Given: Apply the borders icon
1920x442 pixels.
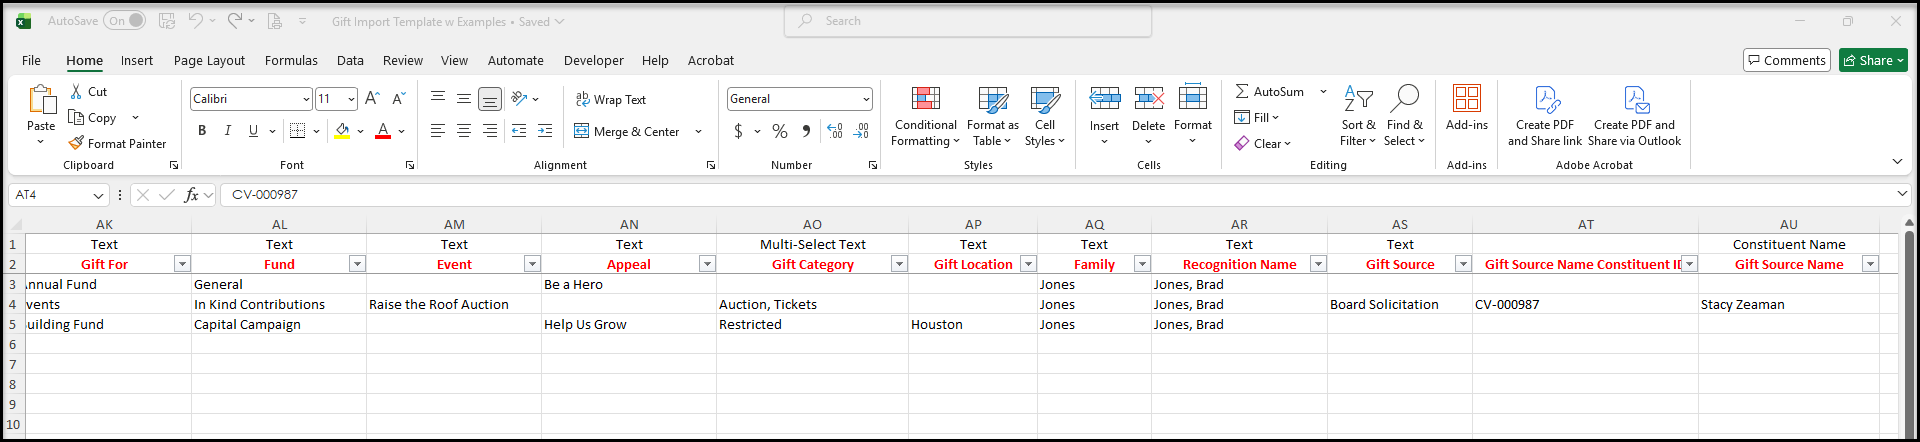Looking at the screenshot, I should coord(297,131).
